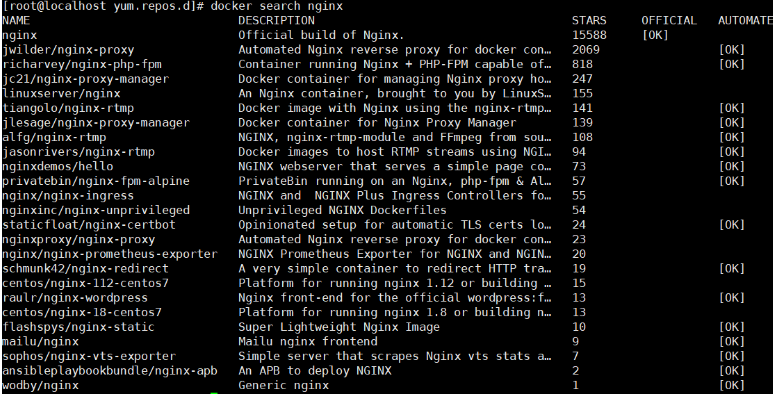Screen dimensions: 773x395
Task: Select the 'linuxserver/nginx' image name
Action: coord(61,94)
